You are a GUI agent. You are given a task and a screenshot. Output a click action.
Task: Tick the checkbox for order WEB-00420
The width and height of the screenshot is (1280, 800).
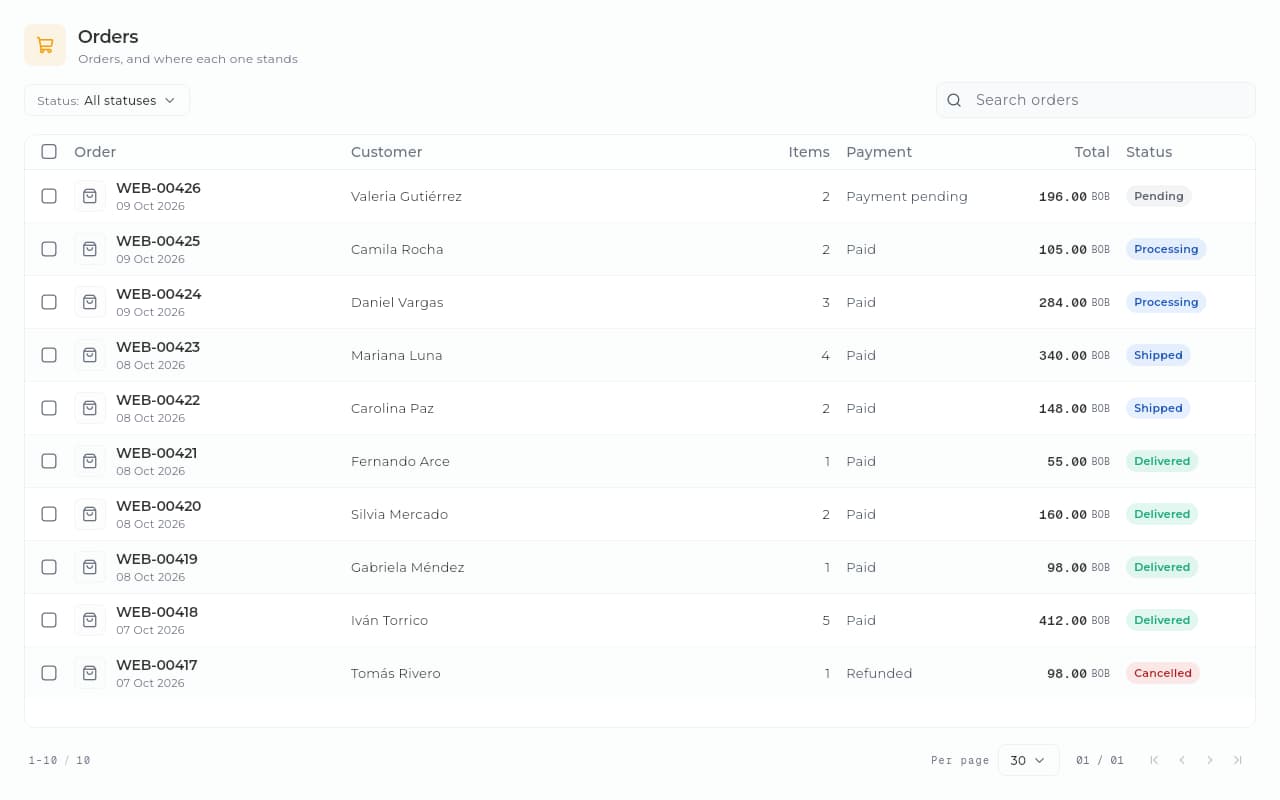49,514
